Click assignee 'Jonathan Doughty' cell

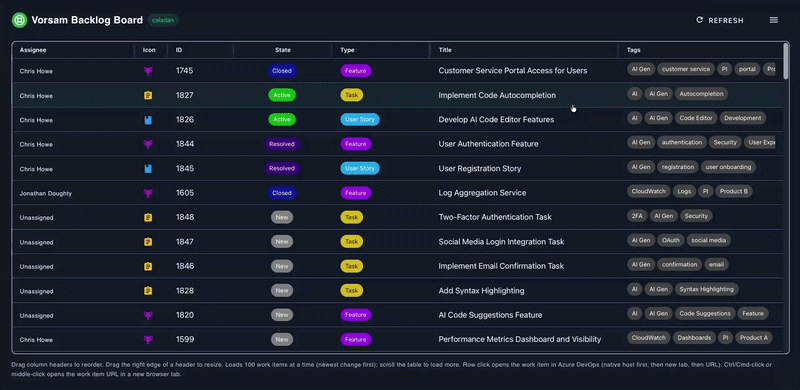[45, 193]
